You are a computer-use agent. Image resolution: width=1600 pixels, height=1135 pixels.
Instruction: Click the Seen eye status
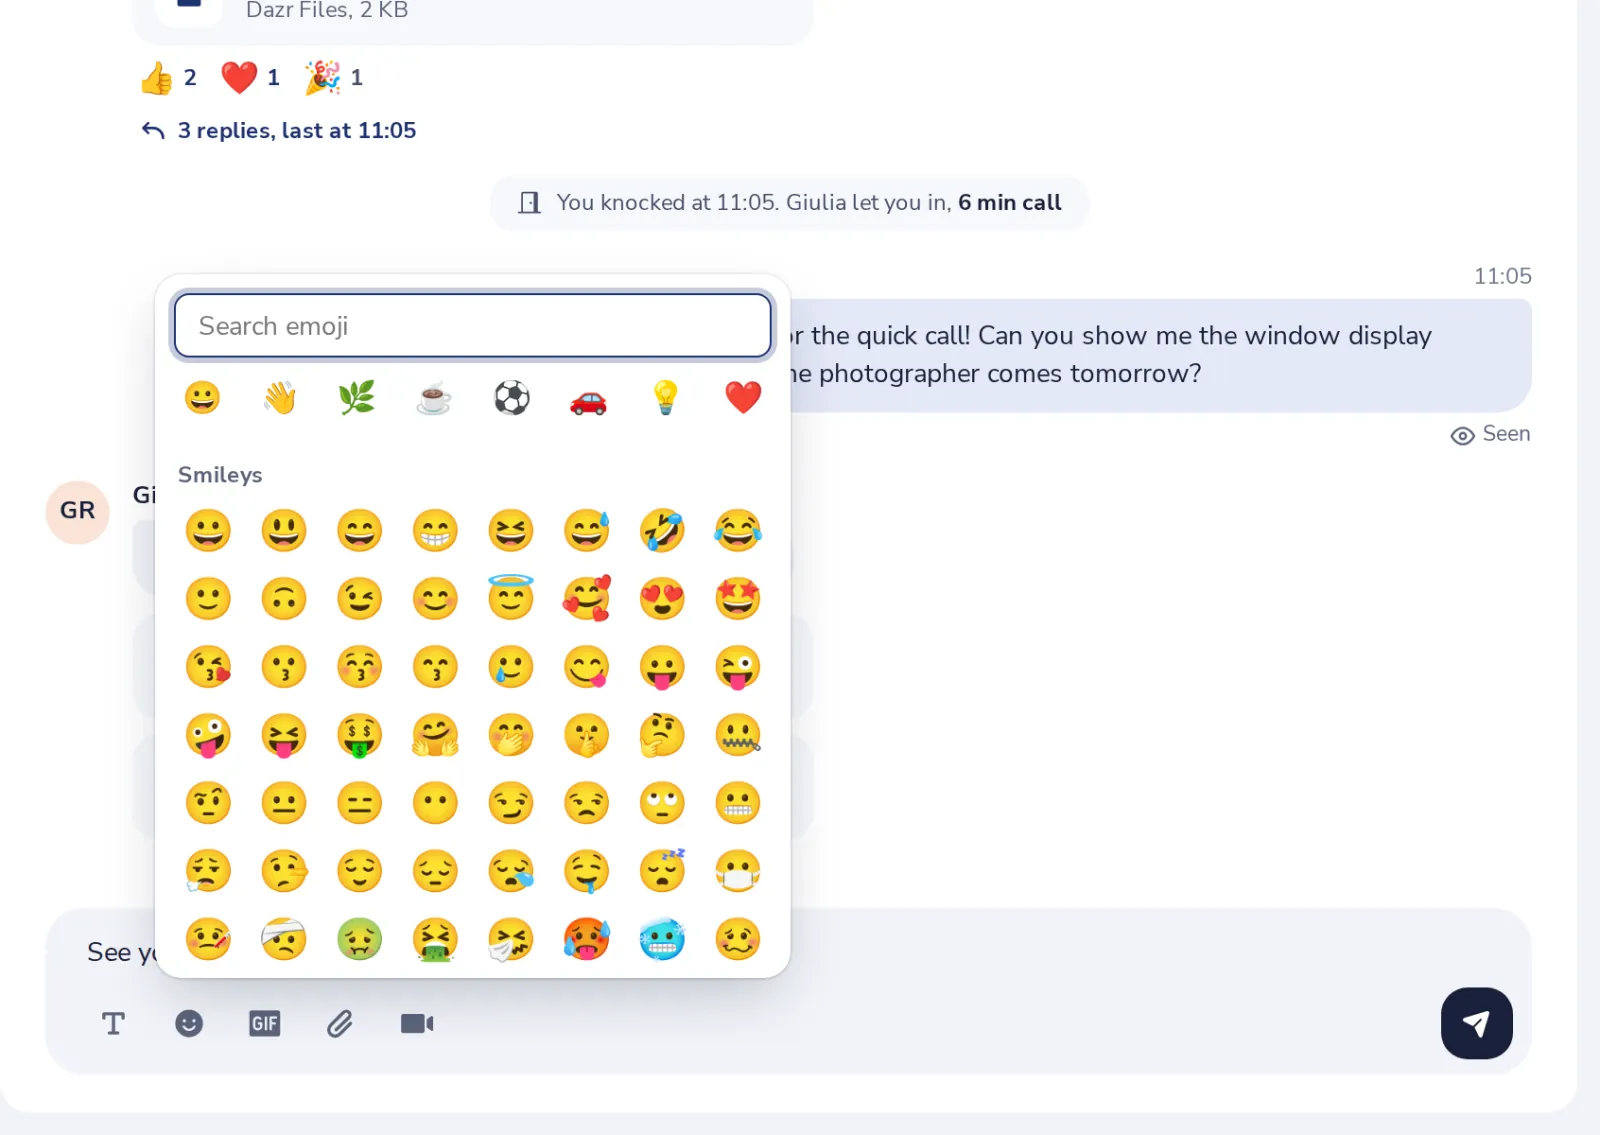tap(1490, 434)
